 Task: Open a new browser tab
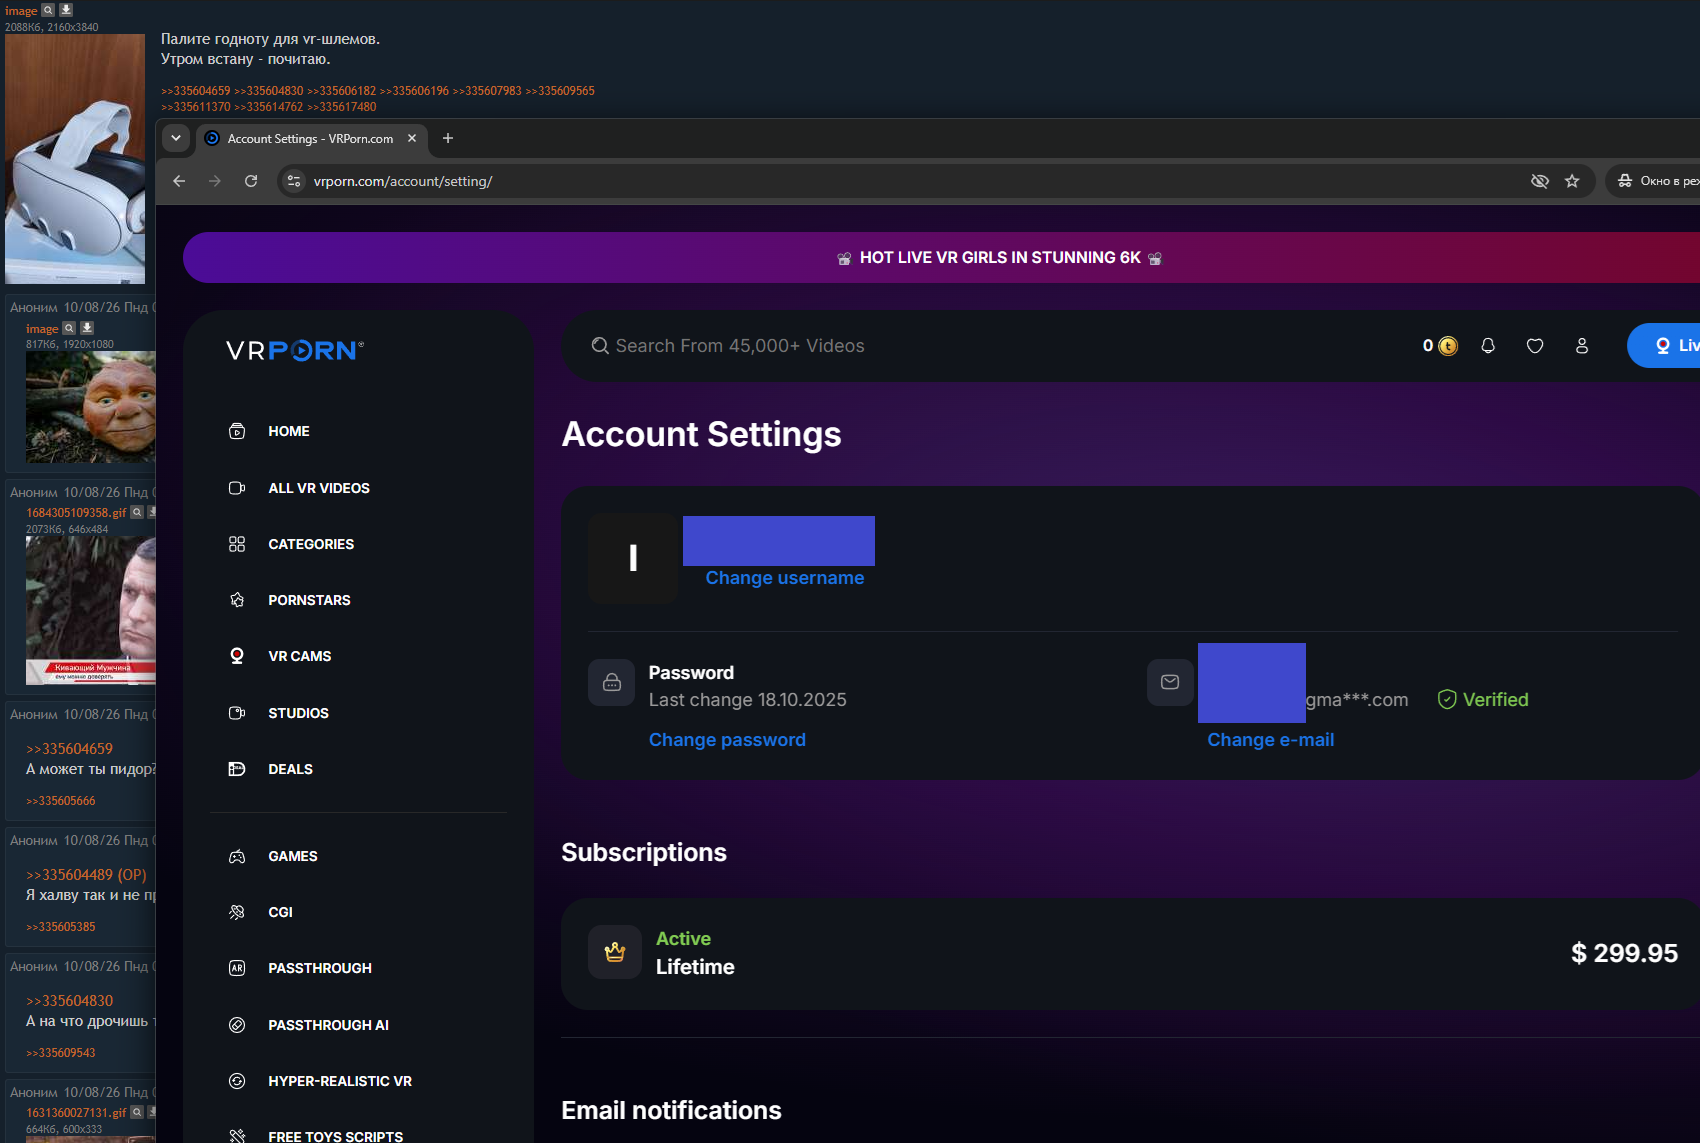point(448,138)
